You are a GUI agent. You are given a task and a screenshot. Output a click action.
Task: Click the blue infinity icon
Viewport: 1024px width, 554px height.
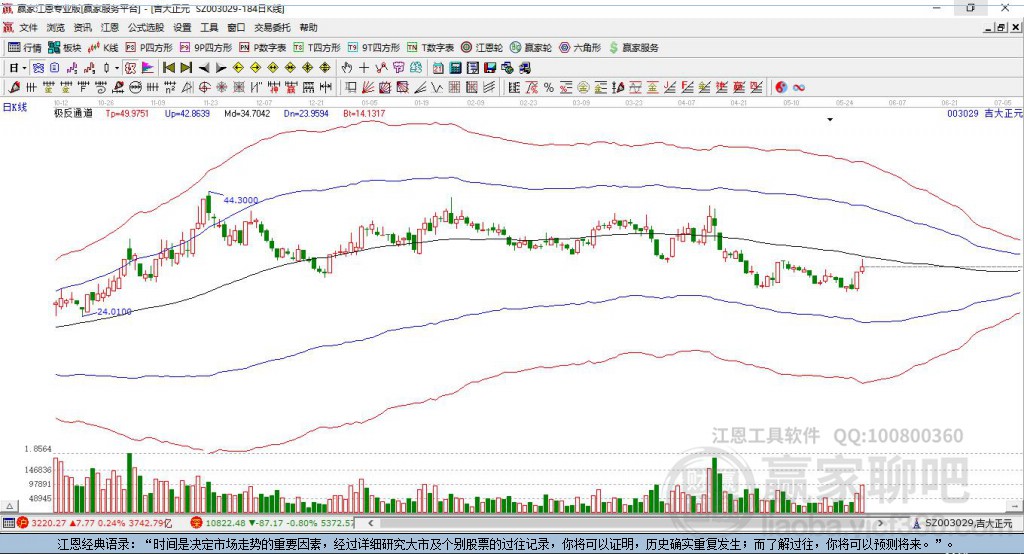(799, 88)
